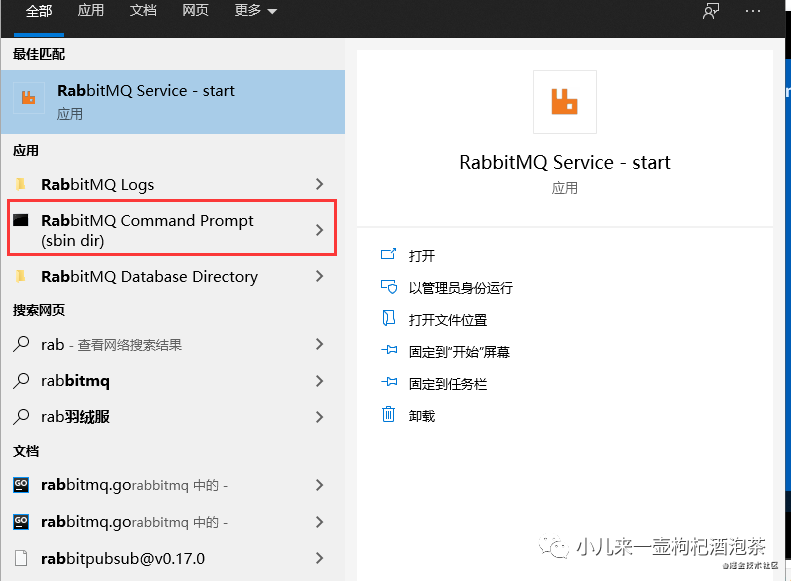Click the feedback icon in top bar

pos(711,11)
